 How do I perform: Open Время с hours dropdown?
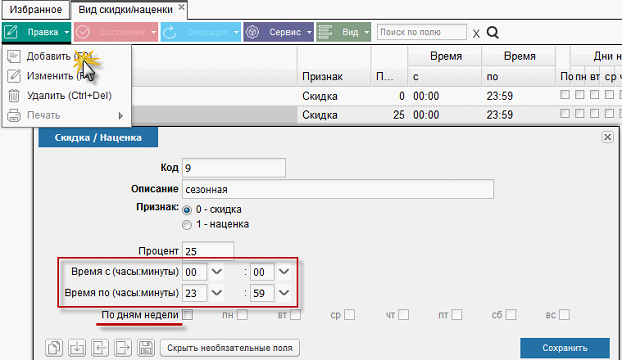pos(217,272)
